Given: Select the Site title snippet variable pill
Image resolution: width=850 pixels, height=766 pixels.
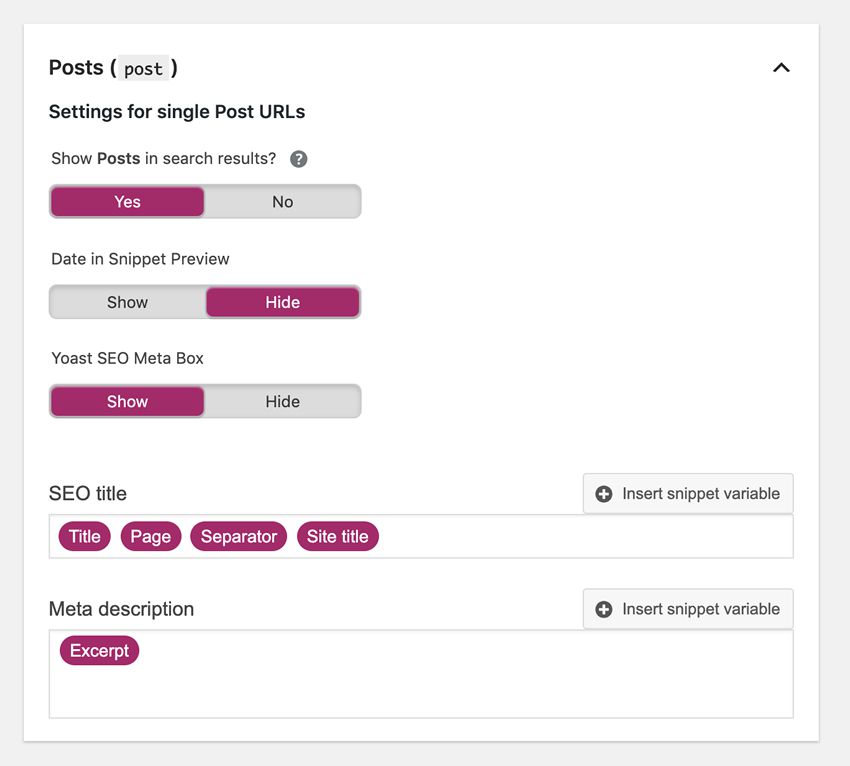Looking at the screenshot, I should (337, 536).
